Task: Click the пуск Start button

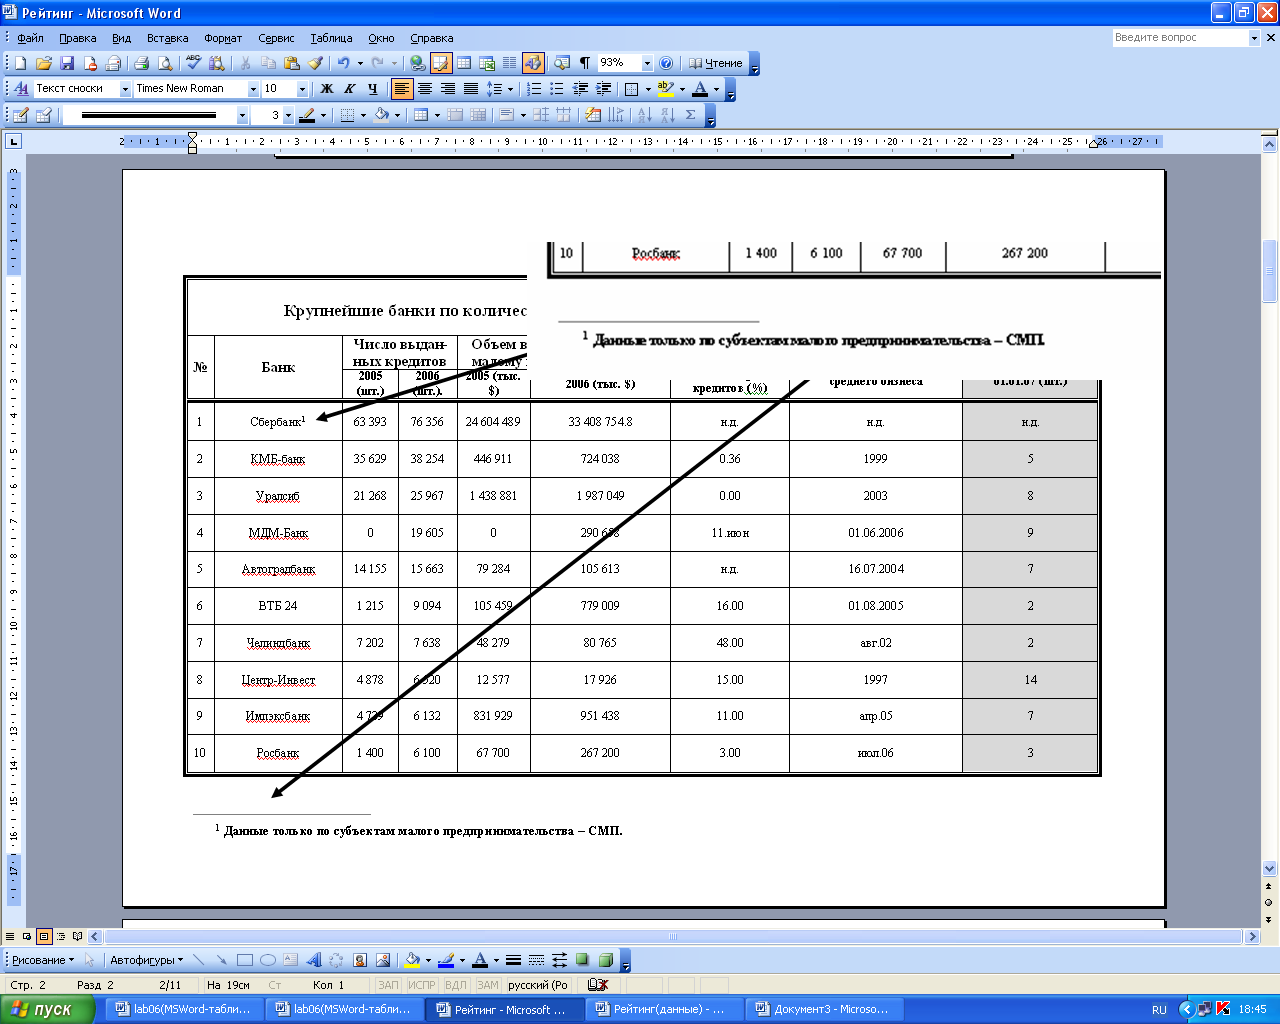Action: 48,1009
